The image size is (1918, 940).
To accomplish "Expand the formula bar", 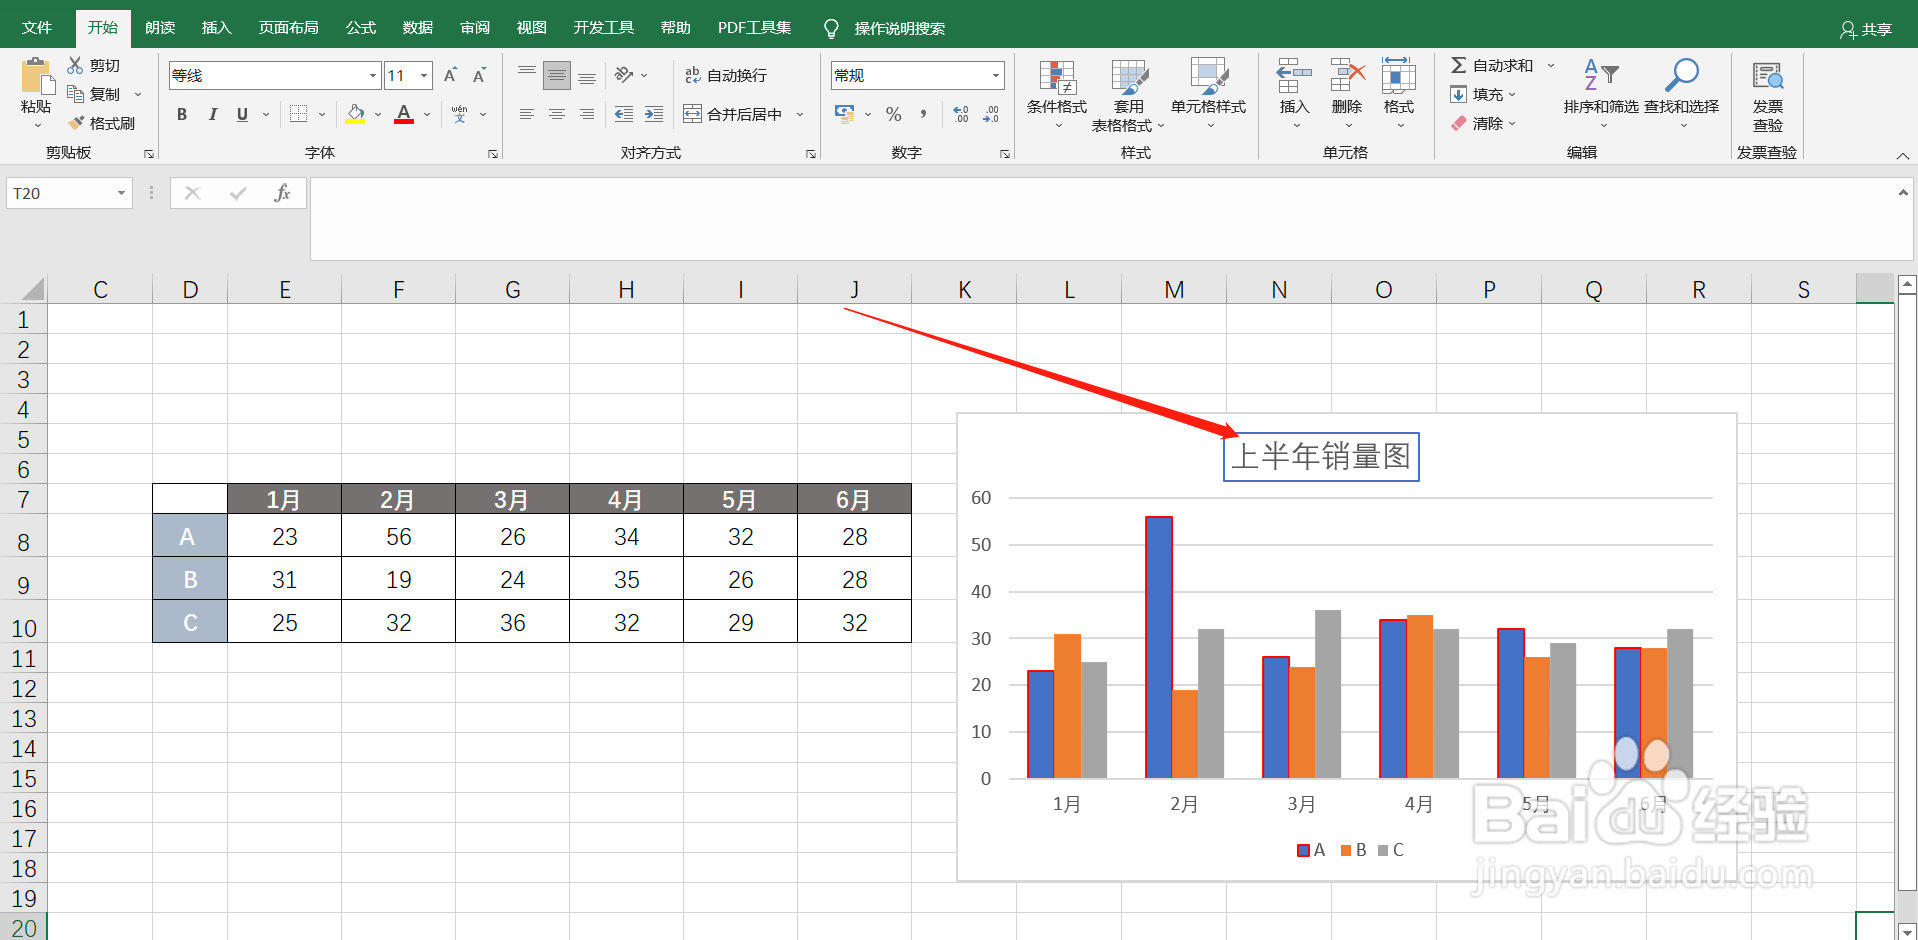I will click(x=1902, y=192).
